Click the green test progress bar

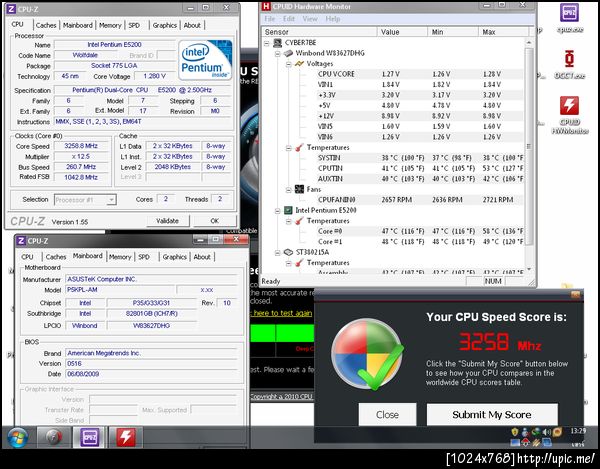point(282,334)
